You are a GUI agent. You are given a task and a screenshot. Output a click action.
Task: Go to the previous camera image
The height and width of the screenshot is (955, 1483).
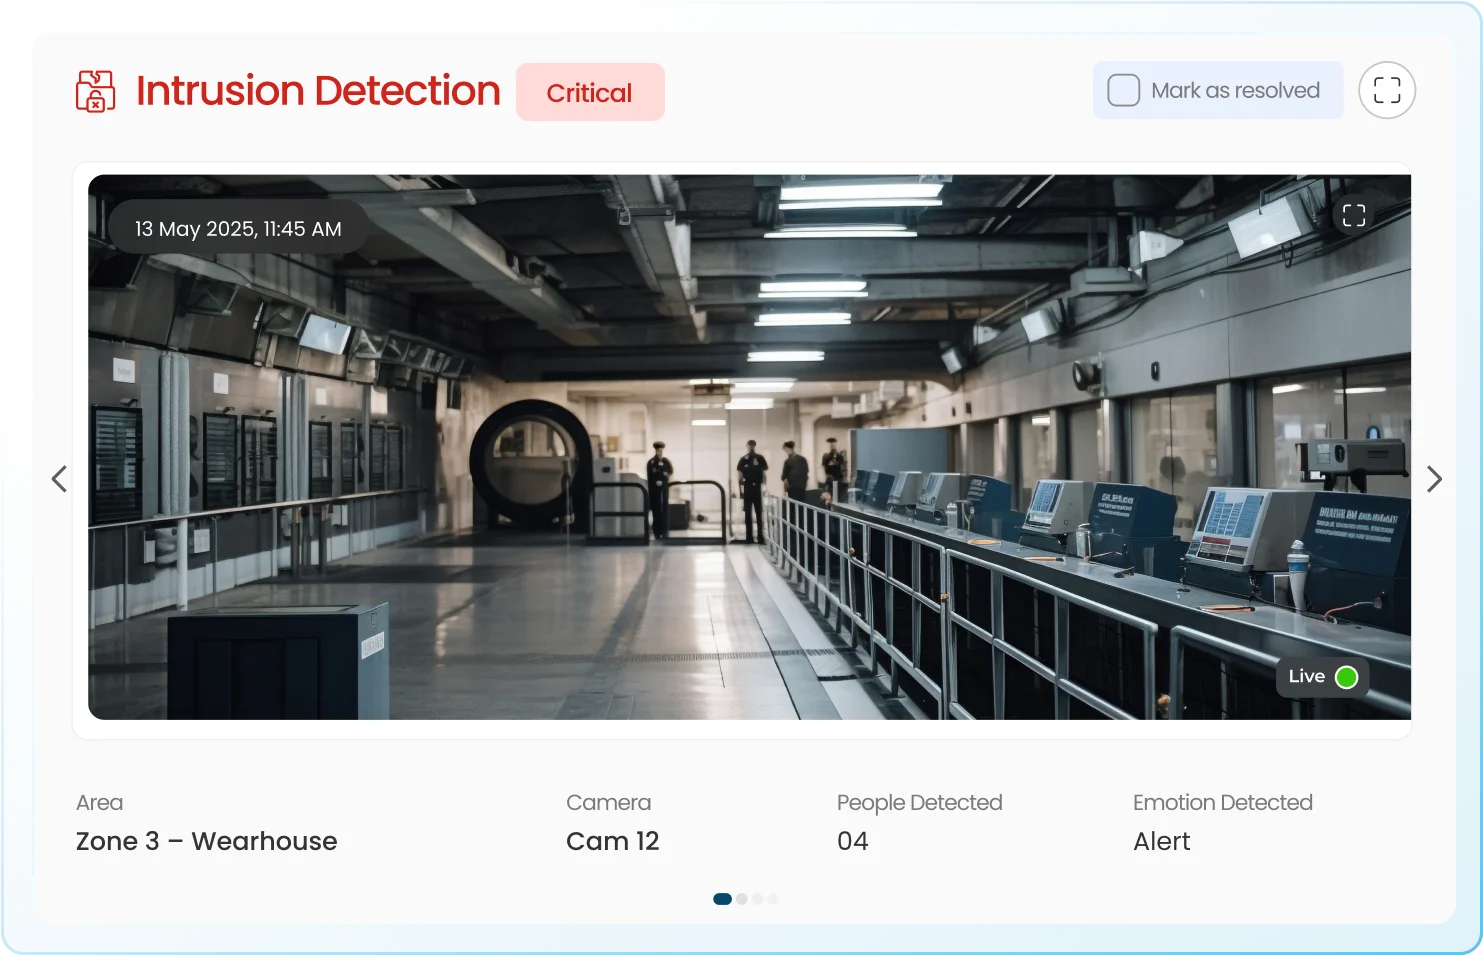click(x=60, y=479)
